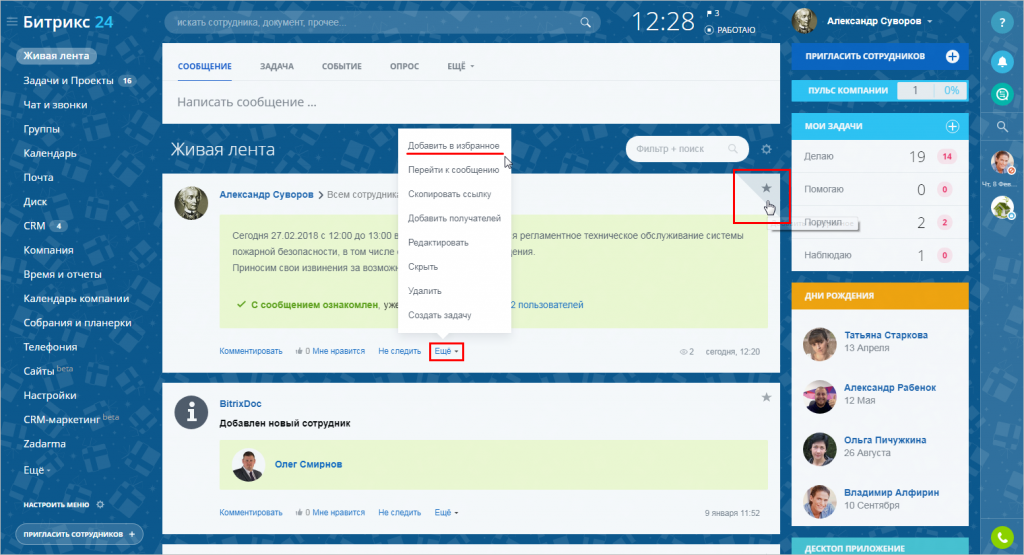Add a task with Мои задачи plus icon

pos(952,126)
